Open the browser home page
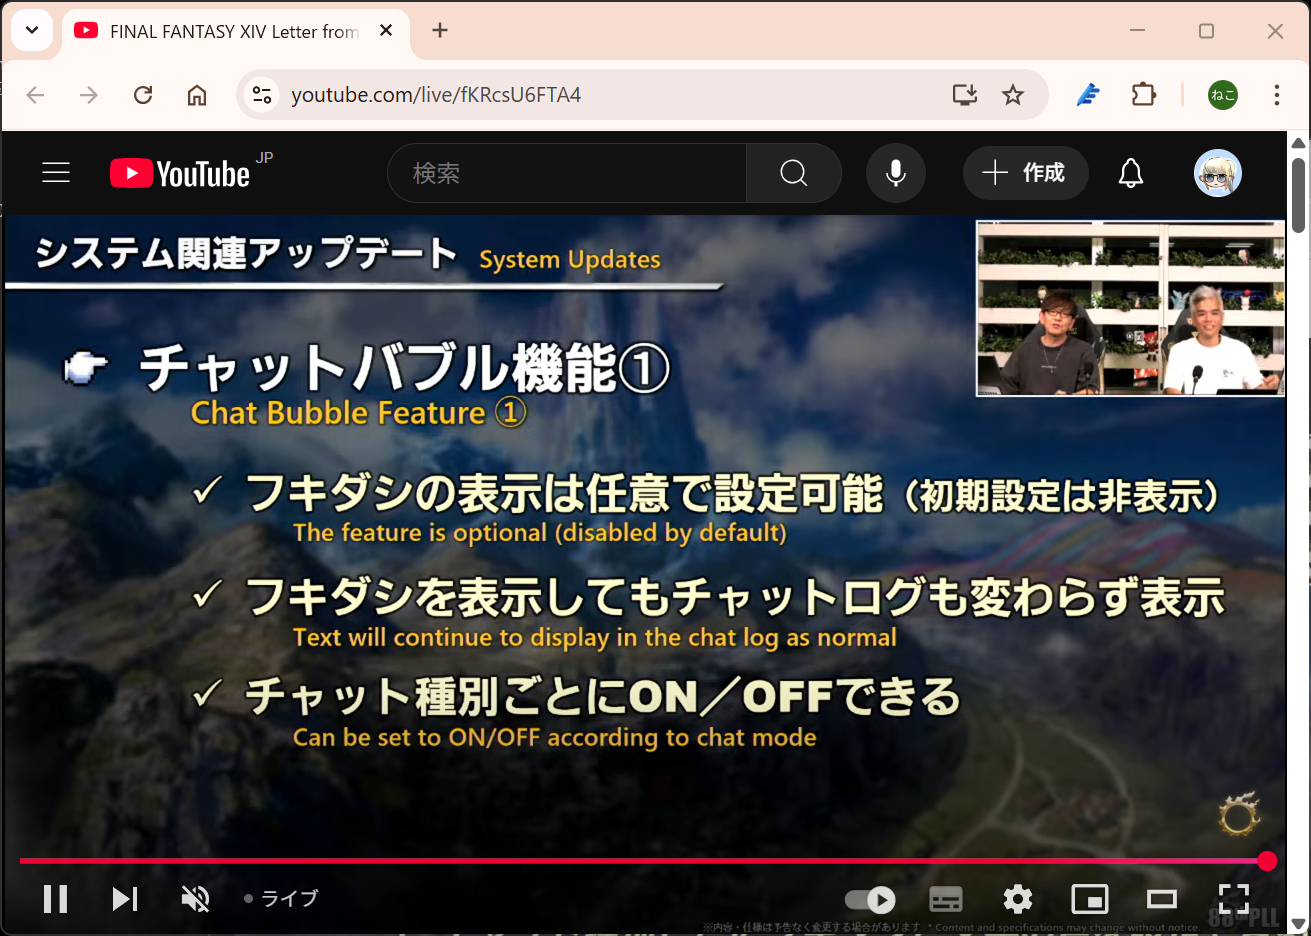1311x936 pixels. [x=197, y=95]
